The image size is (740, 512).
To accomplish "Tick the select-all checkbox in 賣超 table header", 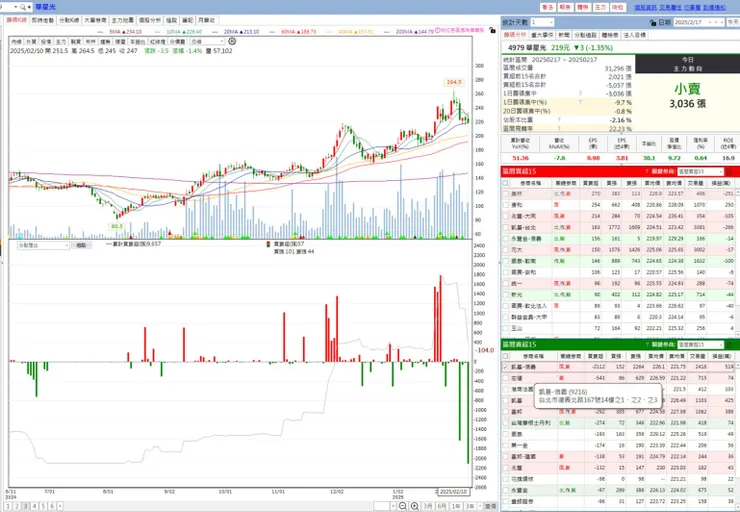I will point(505,356).
